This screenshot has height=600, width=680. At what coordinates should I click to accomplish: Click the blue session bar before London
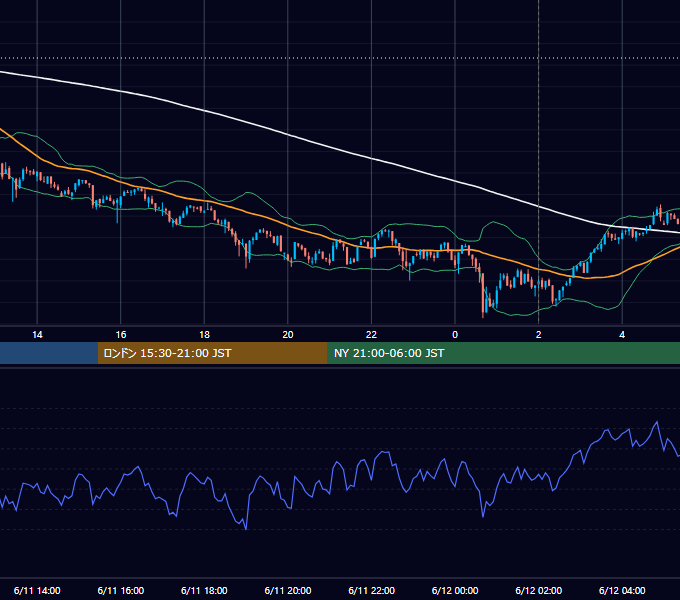tap(49, 353)
